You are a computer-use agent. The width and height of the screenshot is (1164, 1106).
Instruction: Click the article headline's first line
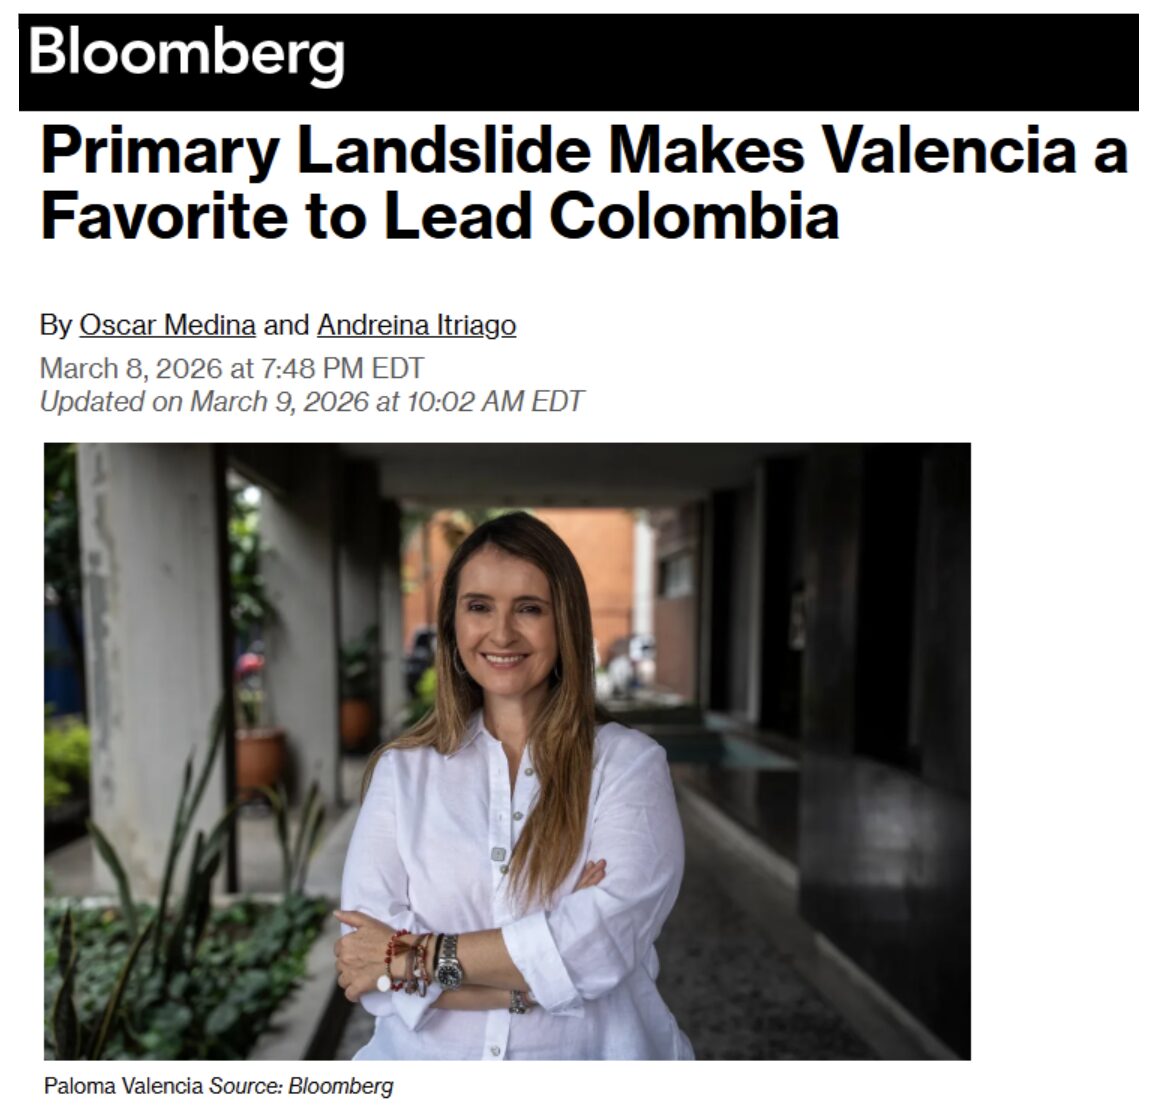(x=584, y=151)
